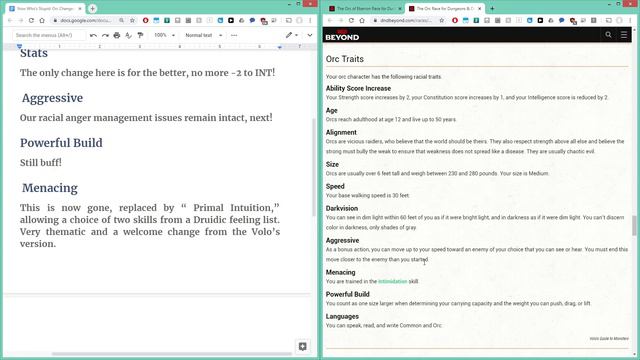Open Chrome menu in D&D Beyond window
This screenshot has width=640, height=360.
coord(630,20)
